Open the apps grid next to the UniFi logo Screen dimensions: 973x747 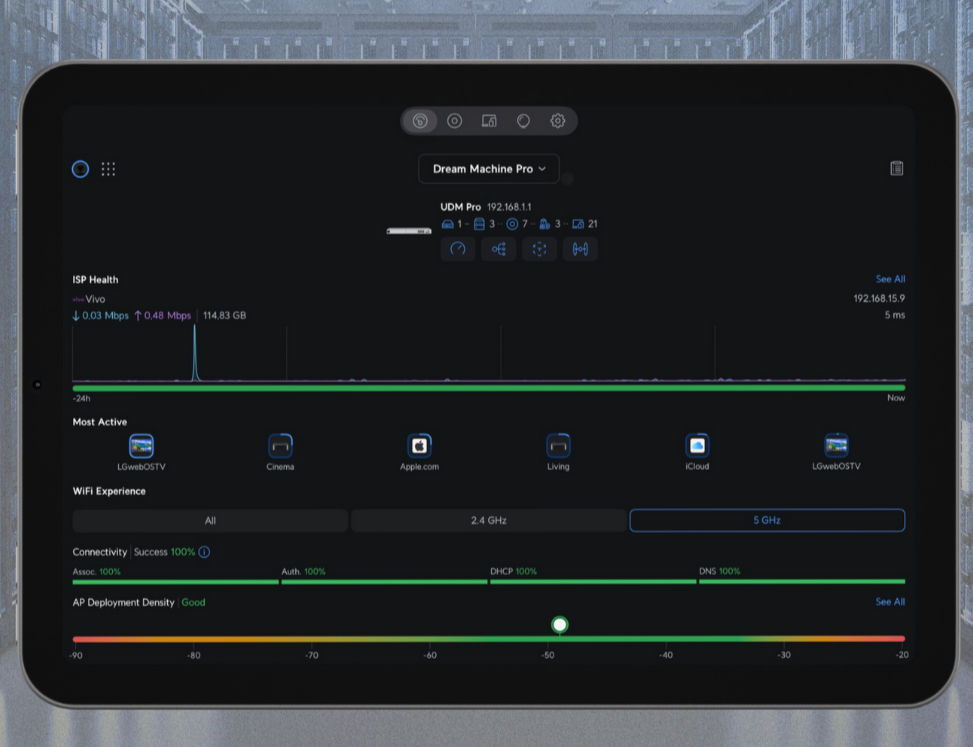tap(108, 169)
